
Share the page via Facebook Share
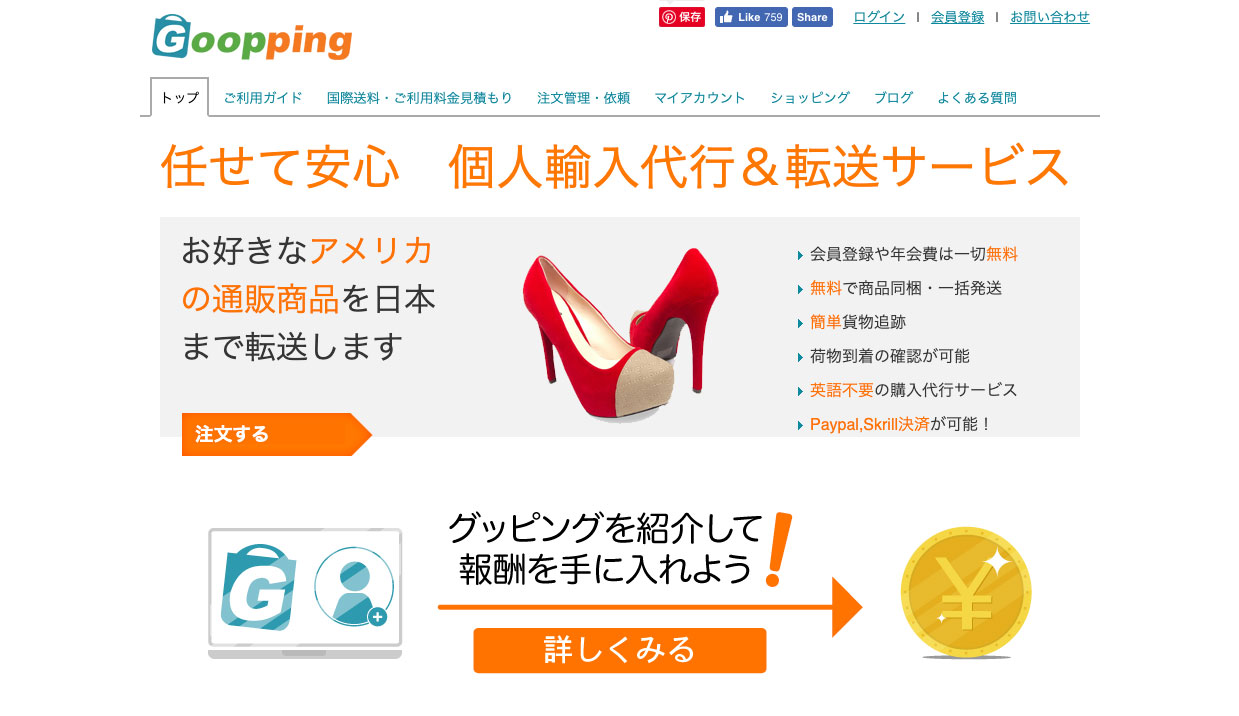coord(812,17)
